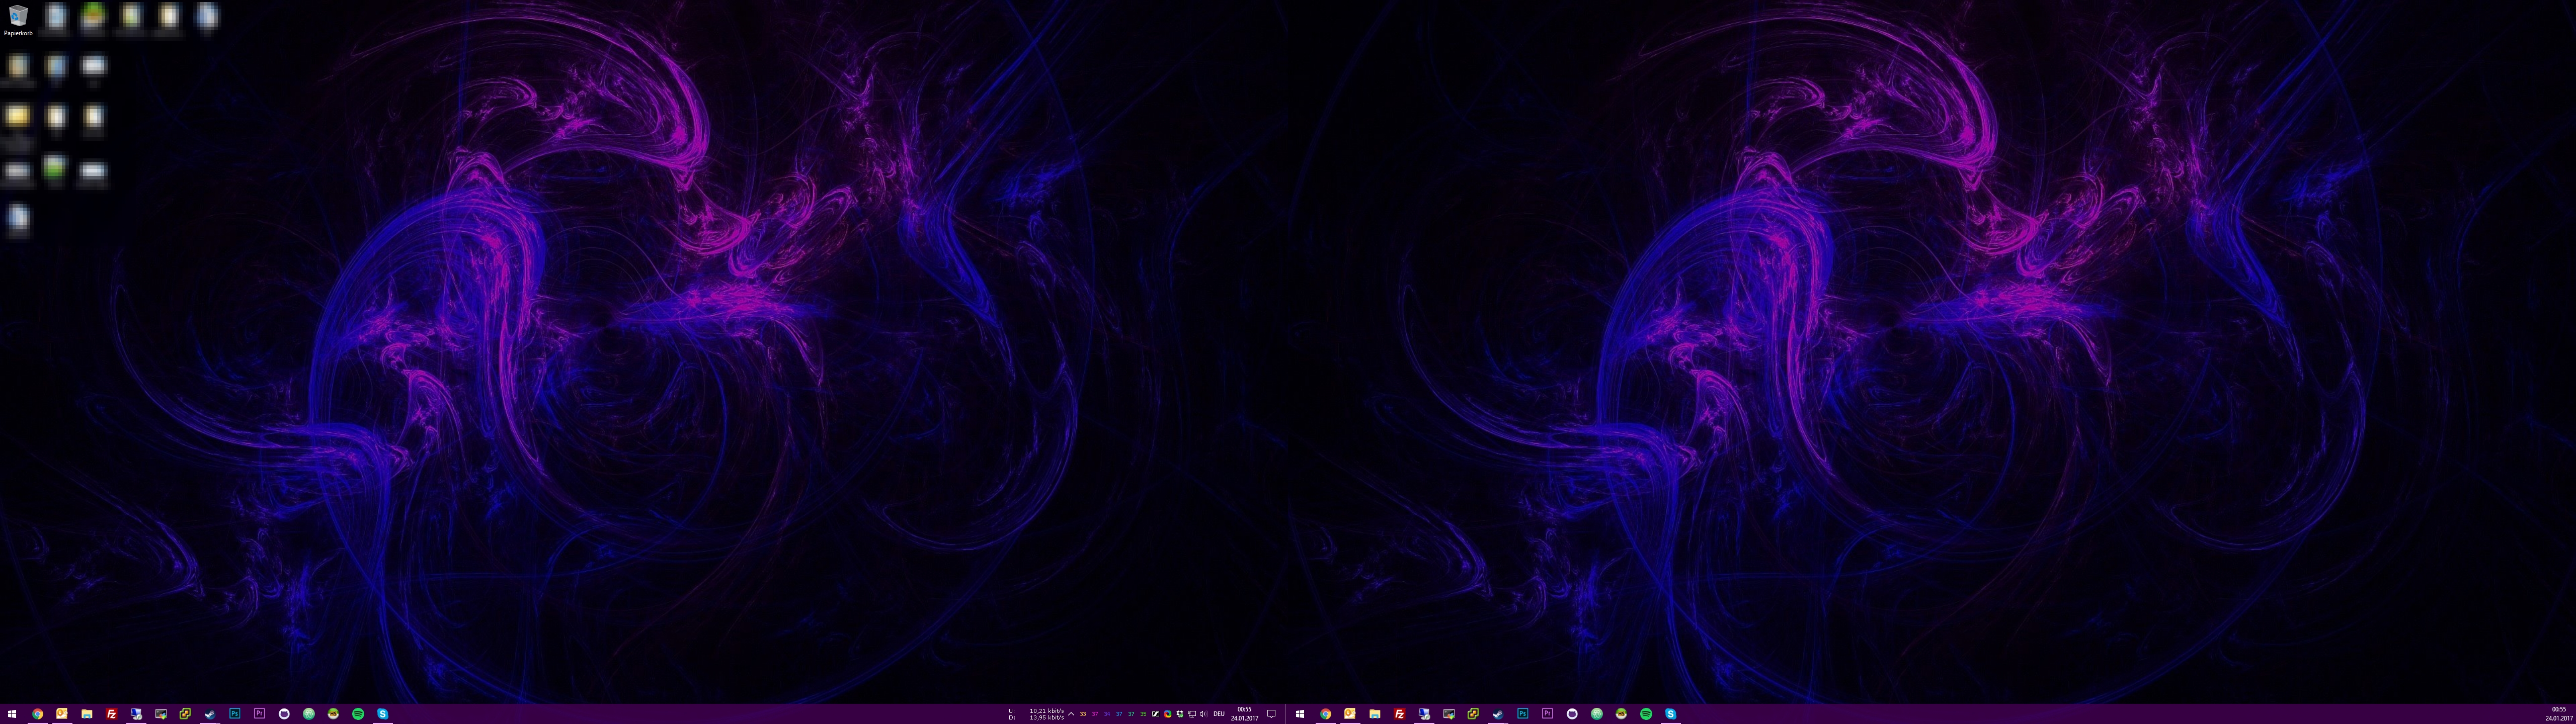The height and width of the screenshot is (724, 2576).
Task: Open Steam on the left monitor taskbar
Action: 210,714
